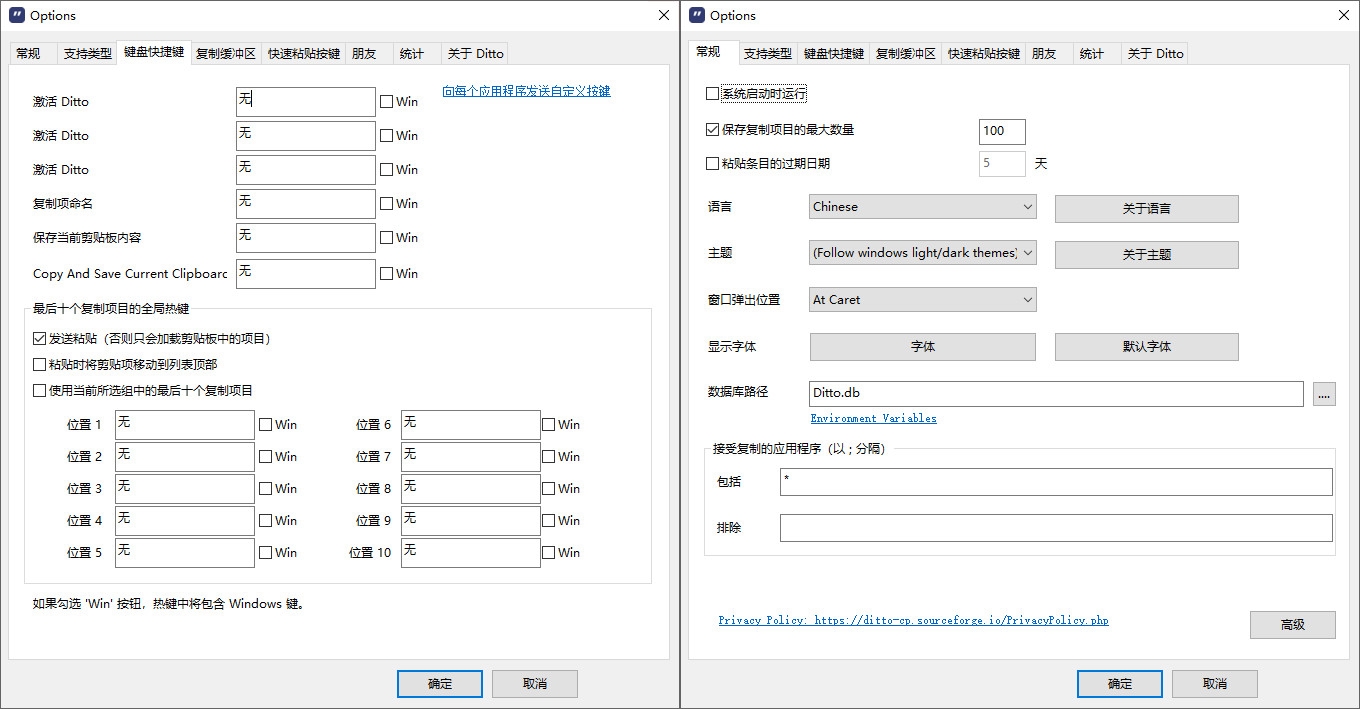Enable 粘贴时将剪贴项移动到列表顶部 checkbox
The width and height of the screenshot is (1360, 709).
[x=40, y=365]
